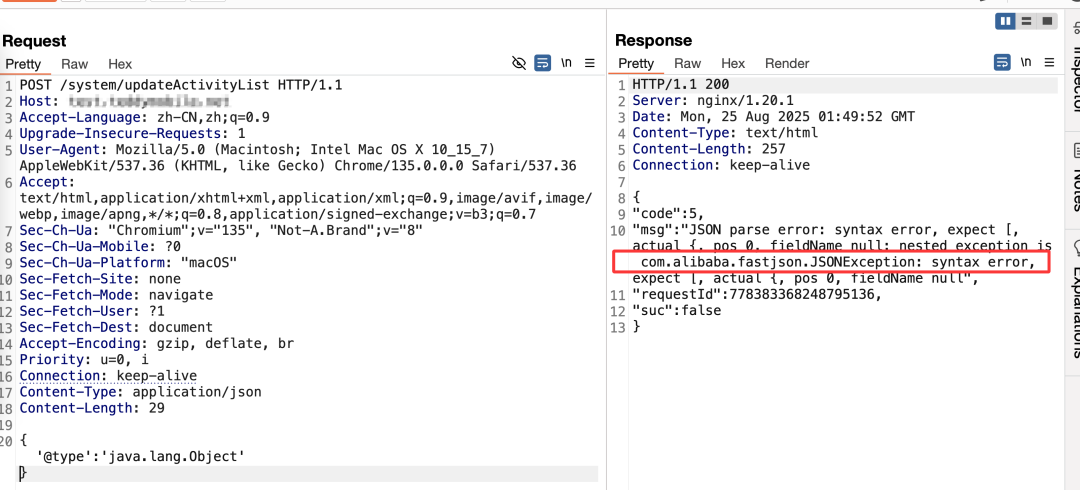Click the Sec-Fetch-User: ?1 line
Screen dimensions: 1080x490
[x=92, y=311]
